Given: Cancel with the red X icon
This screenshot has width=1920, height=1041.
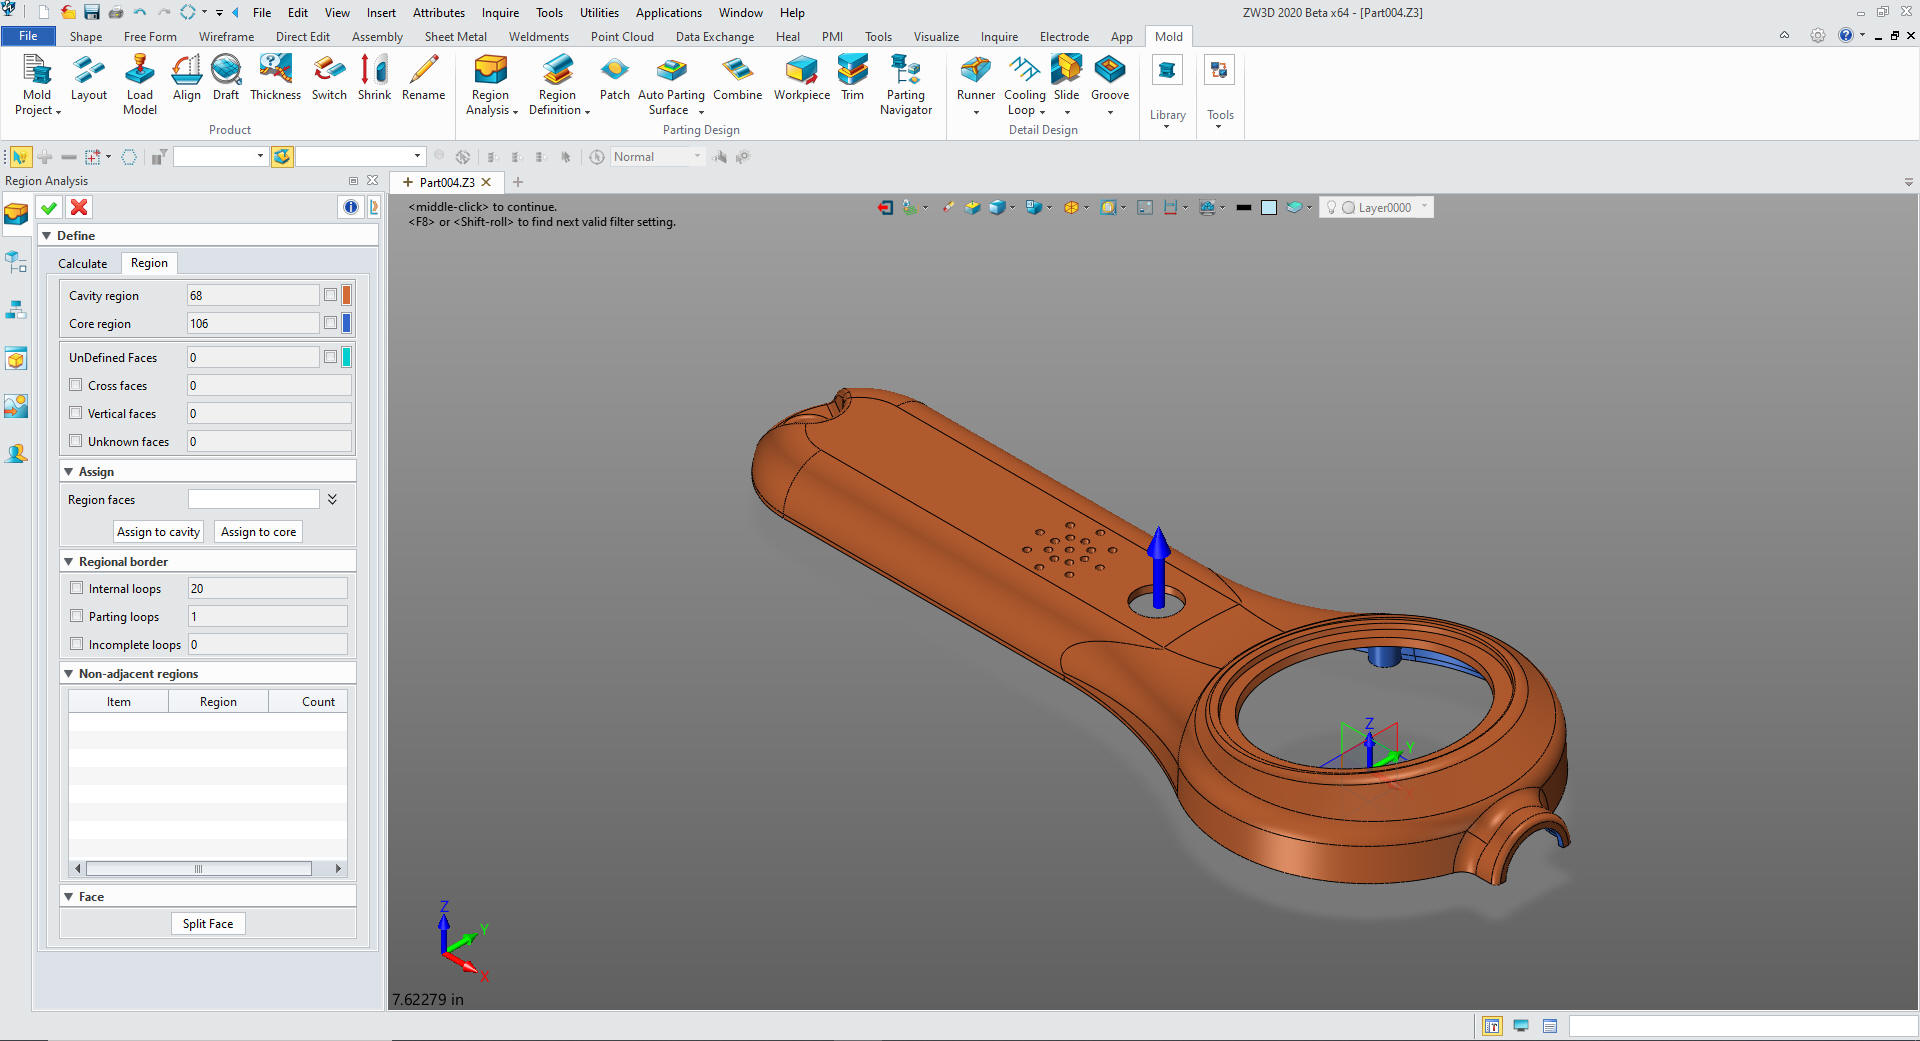Looking at the screenshot, I should click(x=79, y=207).
